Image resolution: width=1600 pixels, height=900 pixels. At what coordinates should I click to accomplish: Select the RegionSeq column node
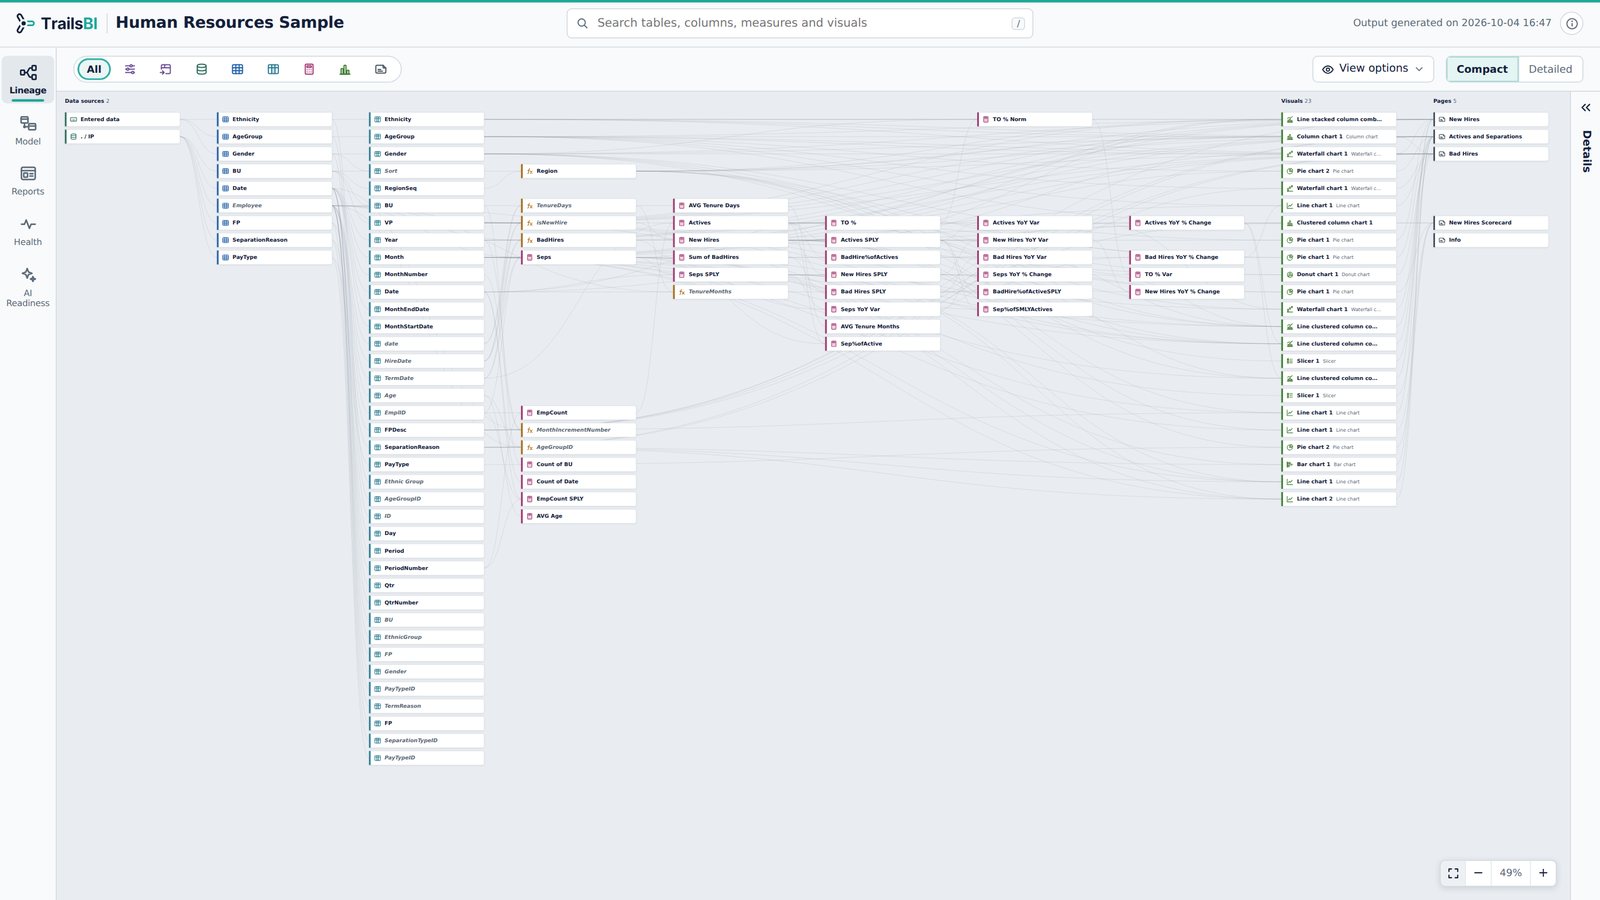(427, 188)
